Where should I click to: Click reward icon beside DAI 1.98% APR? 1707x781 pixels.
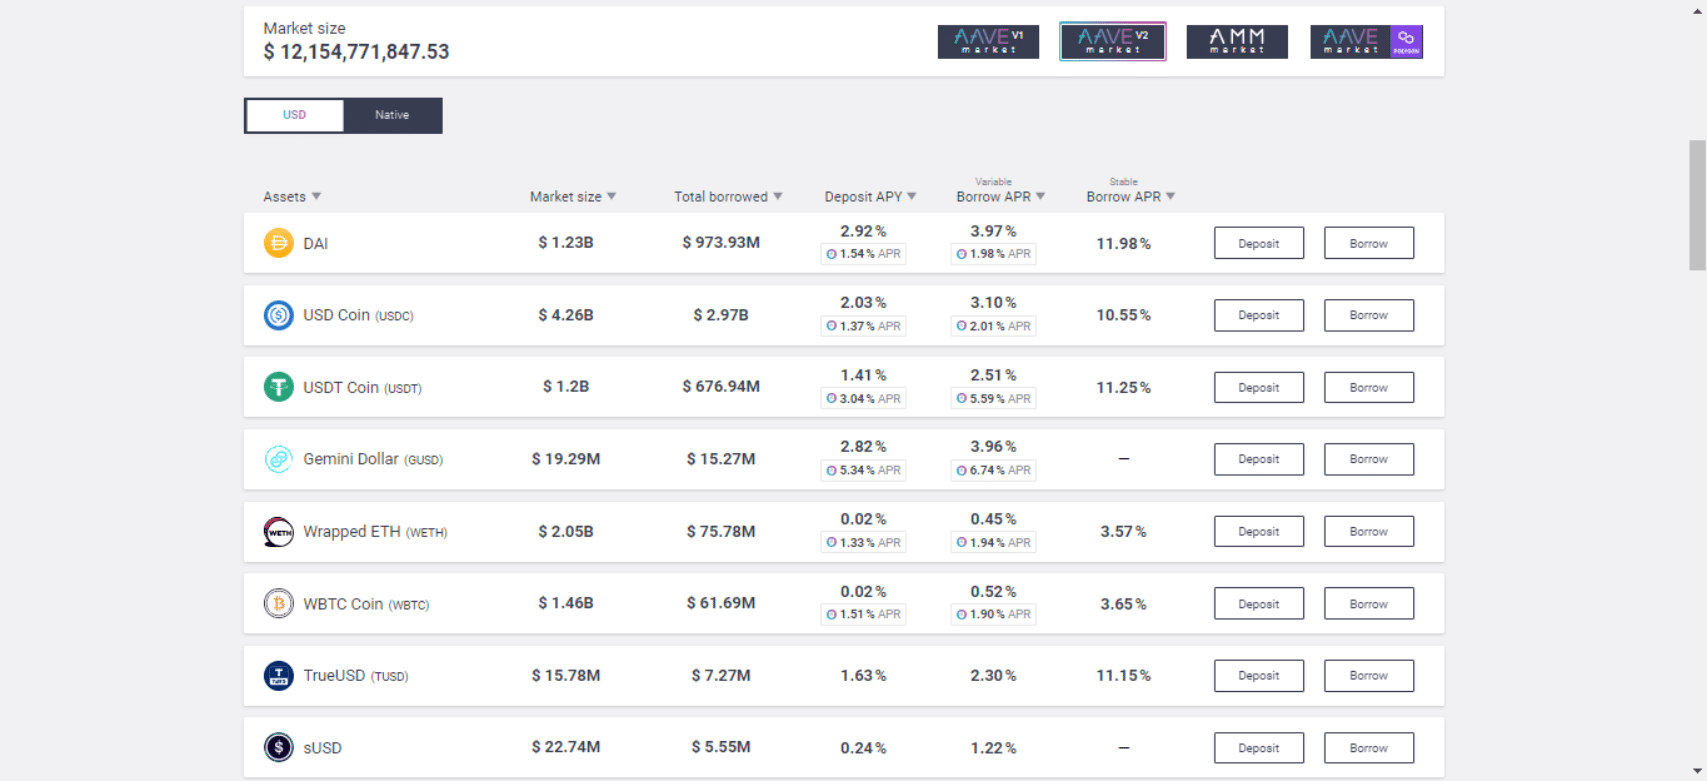tap(961, 254)
